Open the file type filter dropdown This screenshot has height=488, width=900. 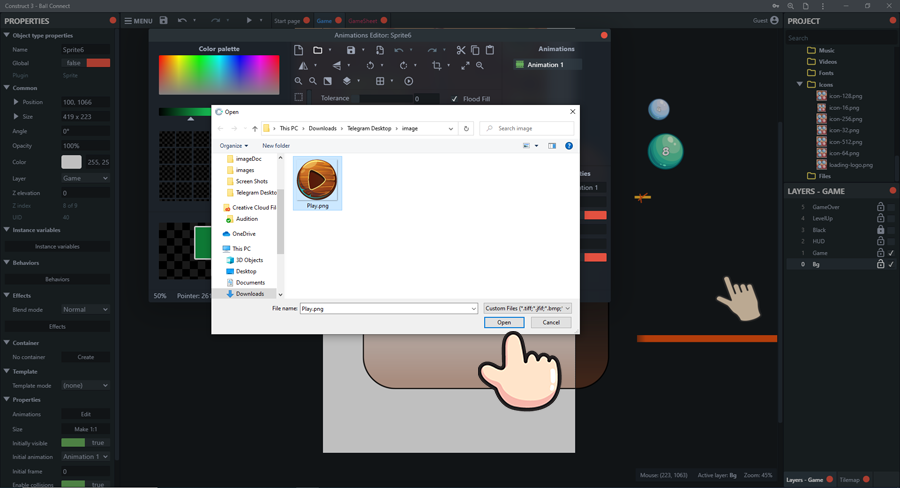click(x=527, y=309)
